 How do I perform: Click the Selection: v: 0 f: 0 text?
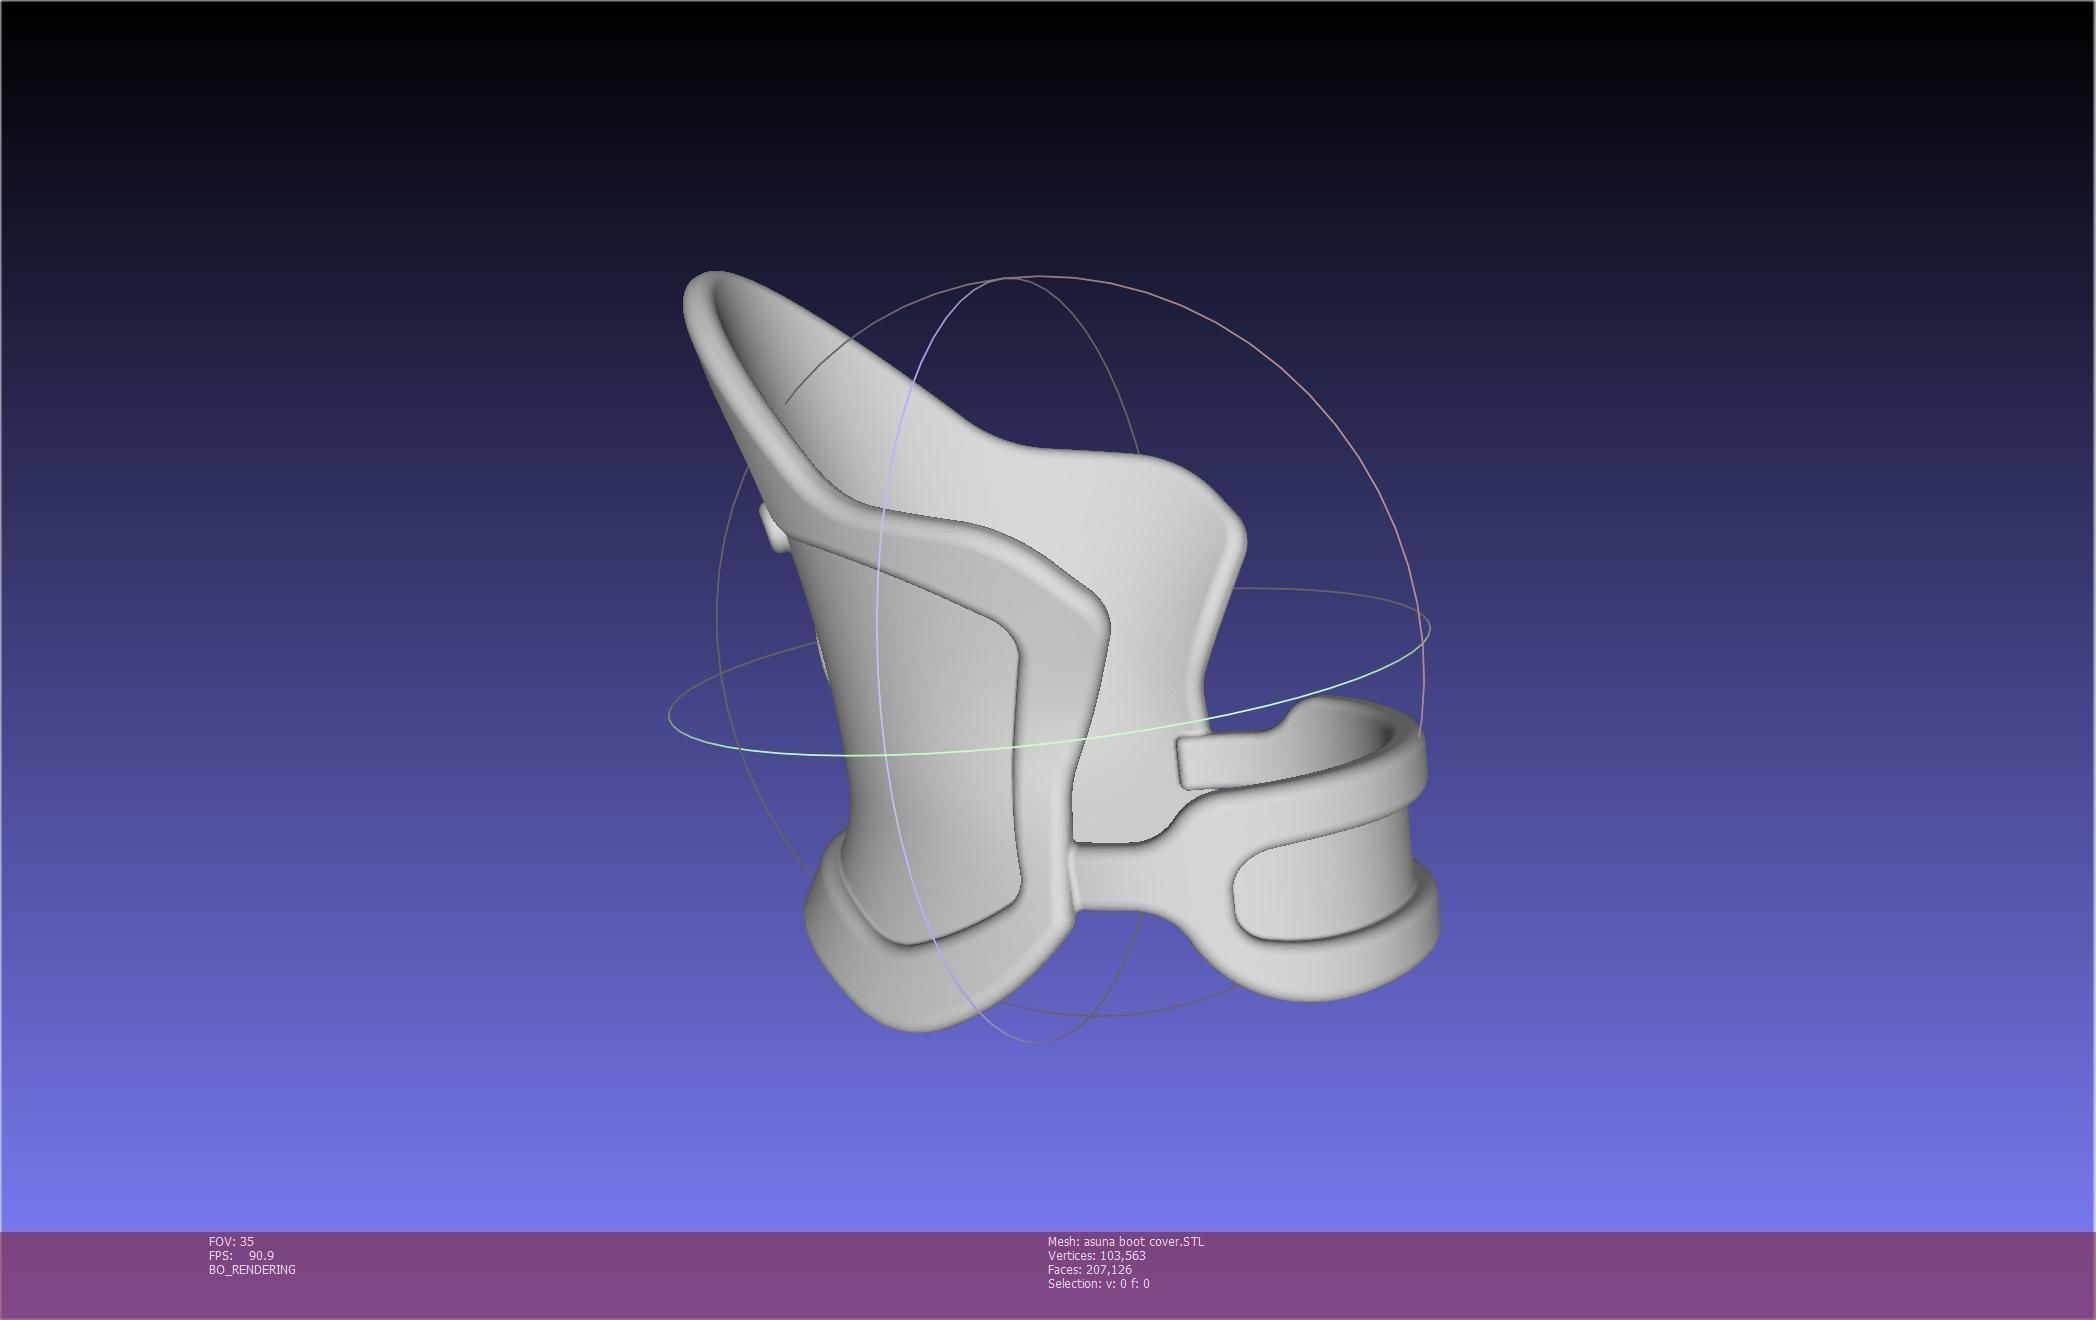tap(1099, 1283)
